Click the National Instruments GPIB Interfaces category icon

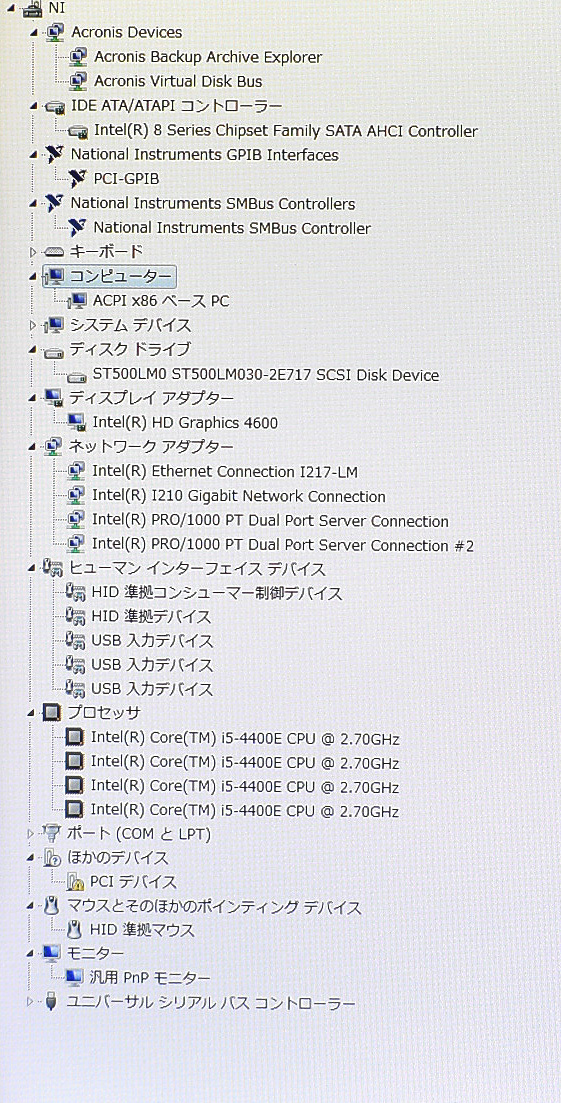[x=53, y=154]
